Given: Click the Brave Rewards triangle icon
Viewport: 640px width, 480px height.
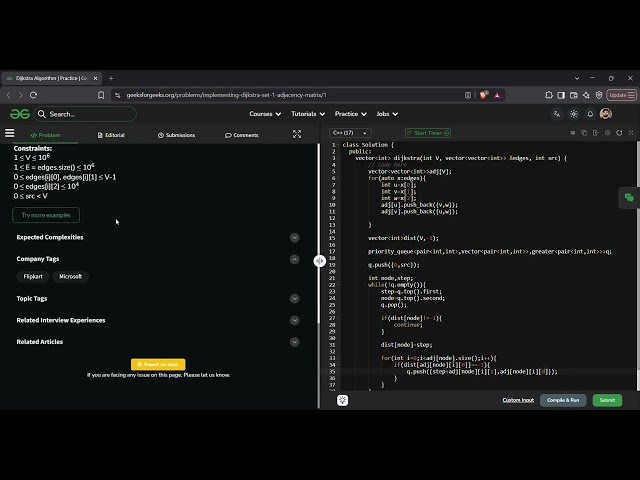Looking at the screenshot, I should point(497,95).
